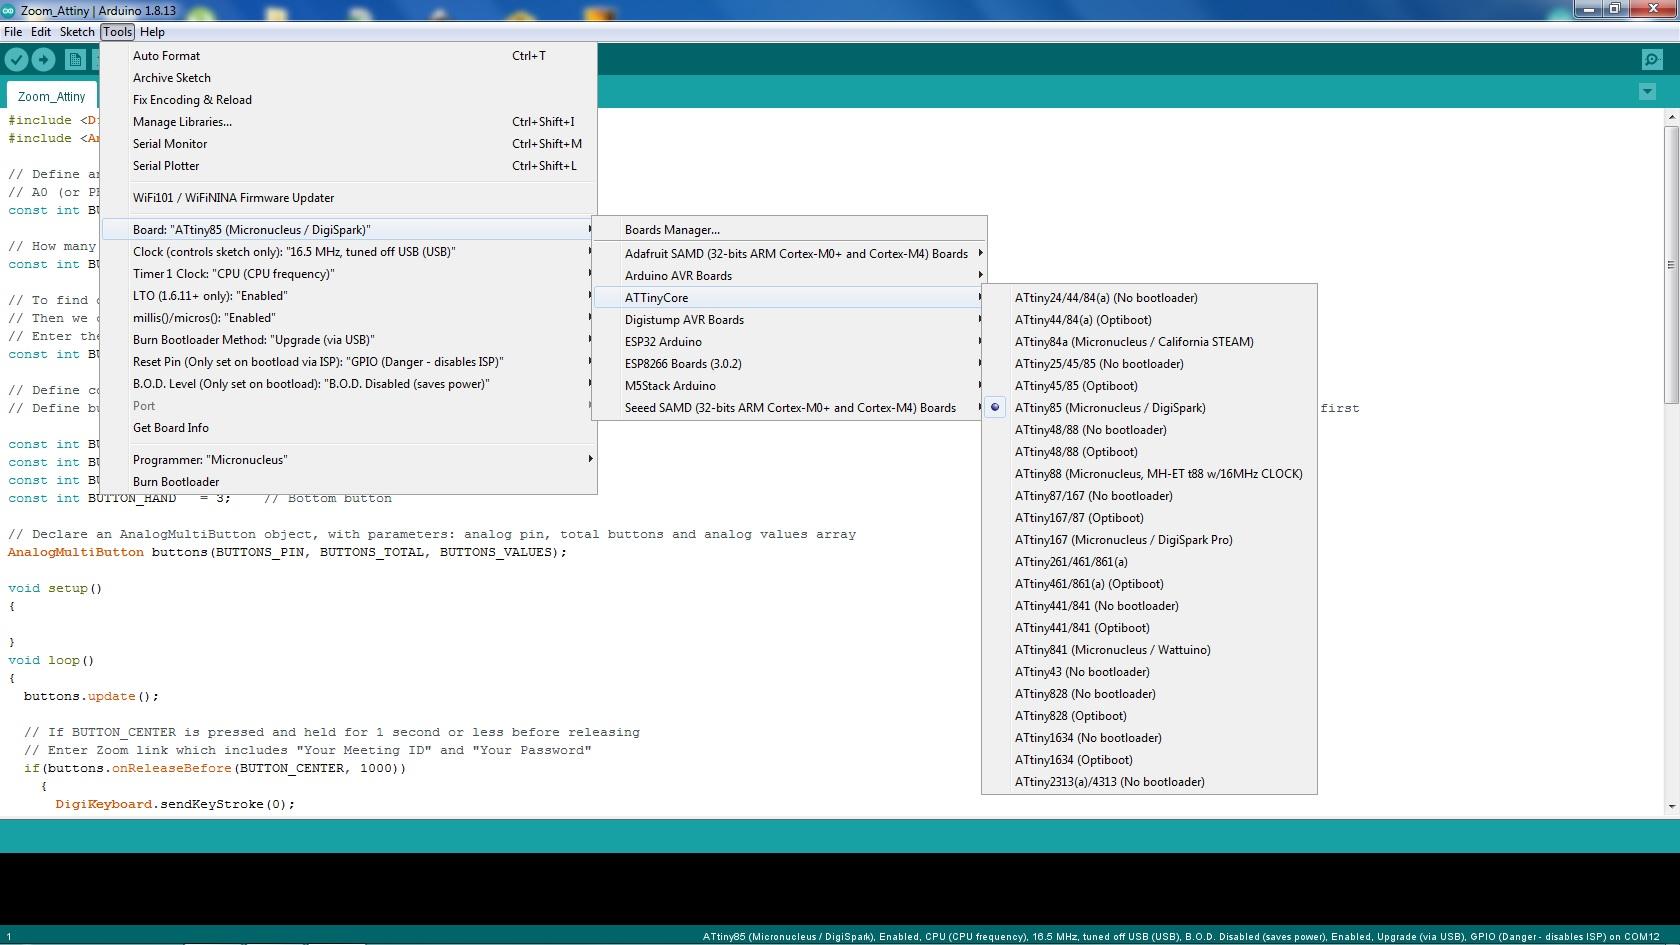Select ATtiny461/861(a) (Optiboot) board
The width and height of the screenshot is (1680, 945).
(1149, 584)
